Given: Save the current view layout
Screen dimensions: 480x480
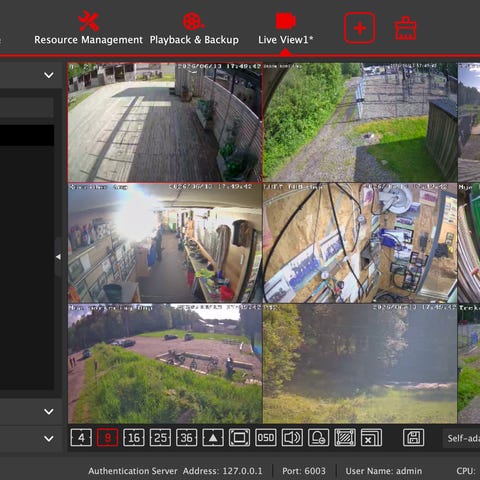Looking at the screenshot, I should (414, 437).
